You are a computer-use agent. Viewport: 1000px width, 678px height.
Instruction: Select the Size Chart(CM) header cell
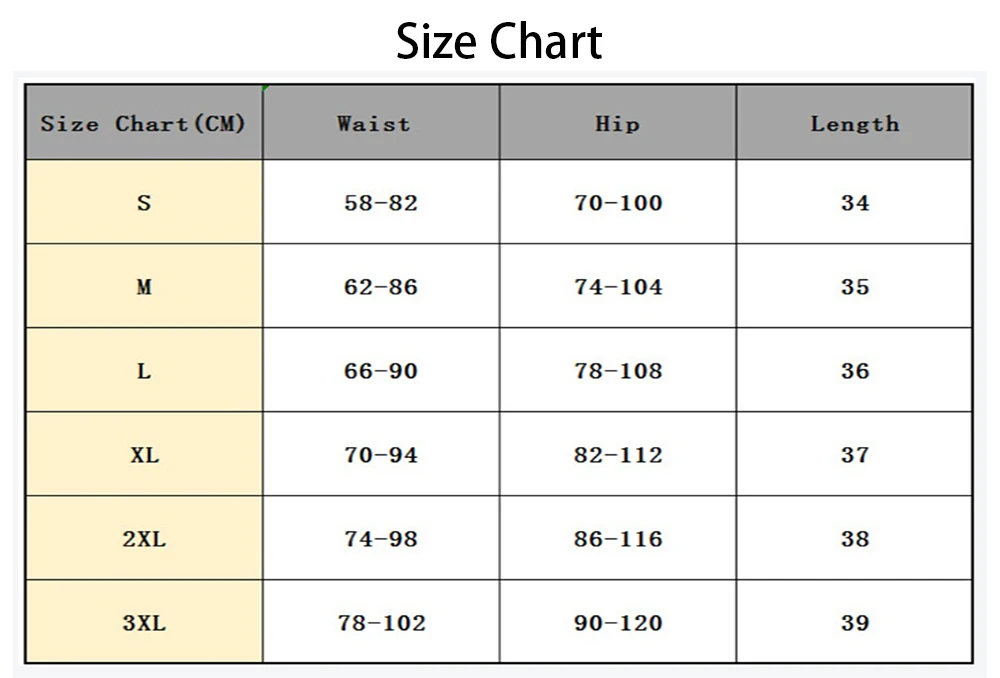click(143, 122)
